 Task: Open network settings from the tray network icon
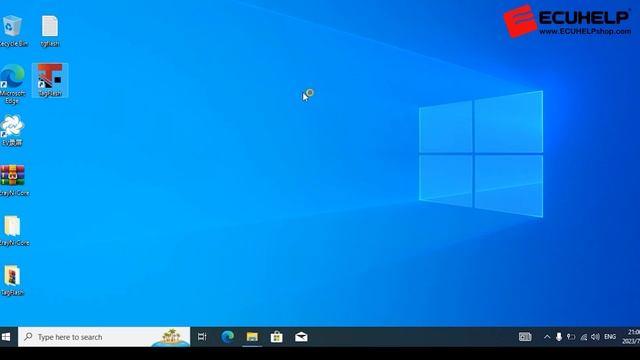tap(584, 337)
